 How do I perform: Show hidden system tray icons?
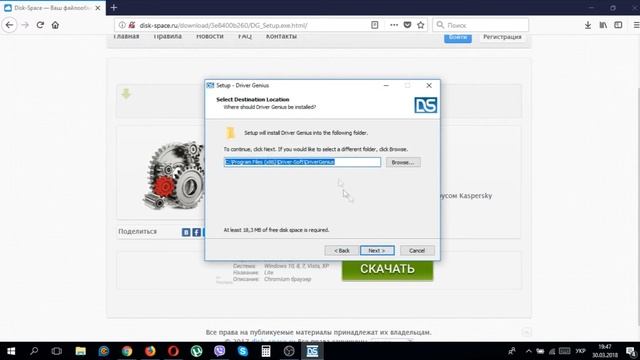(x=529, y=351)
